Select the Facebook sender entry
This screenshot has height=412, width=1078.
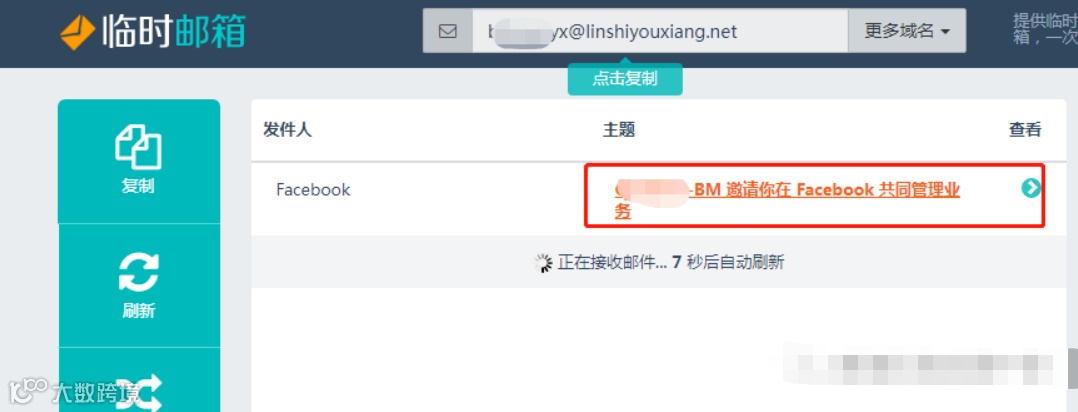tap(313, 189)
